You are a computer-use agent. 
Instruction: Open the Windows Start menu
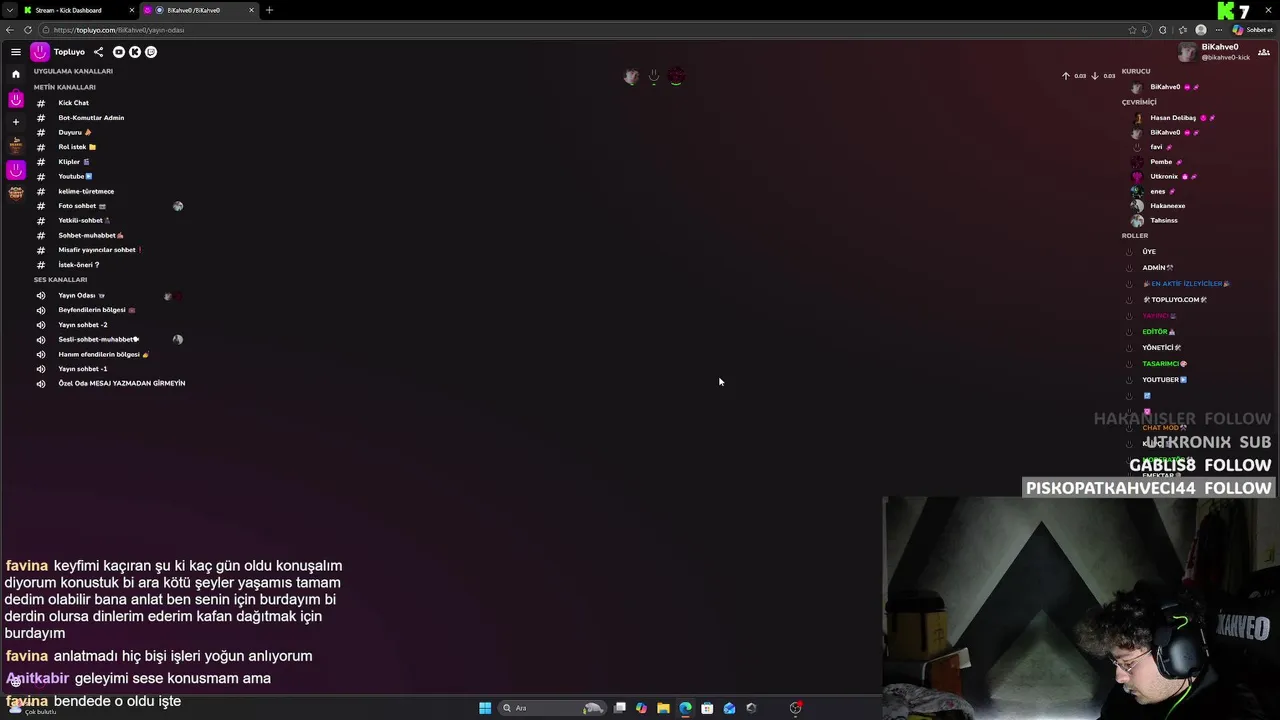click(x=485, y=708)
